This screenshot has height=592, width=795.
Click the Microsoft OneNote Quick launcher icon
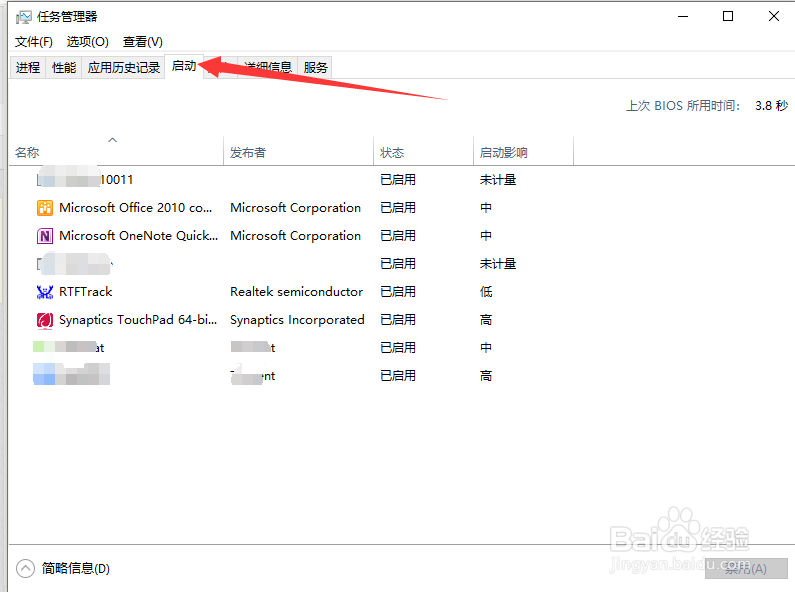[x=45, y=236]
